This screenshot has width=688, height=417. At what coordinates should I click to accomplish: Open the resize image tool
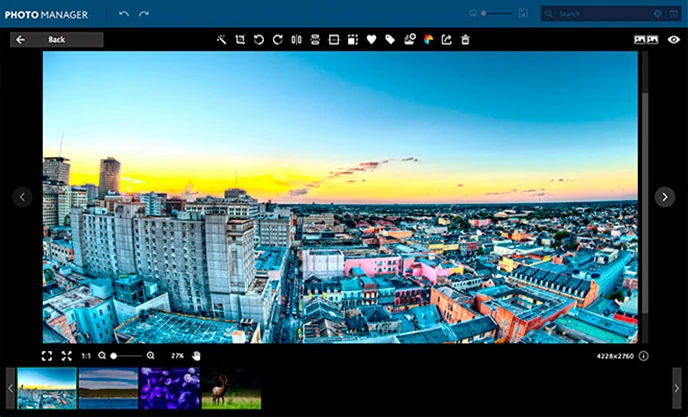[334, 40]
